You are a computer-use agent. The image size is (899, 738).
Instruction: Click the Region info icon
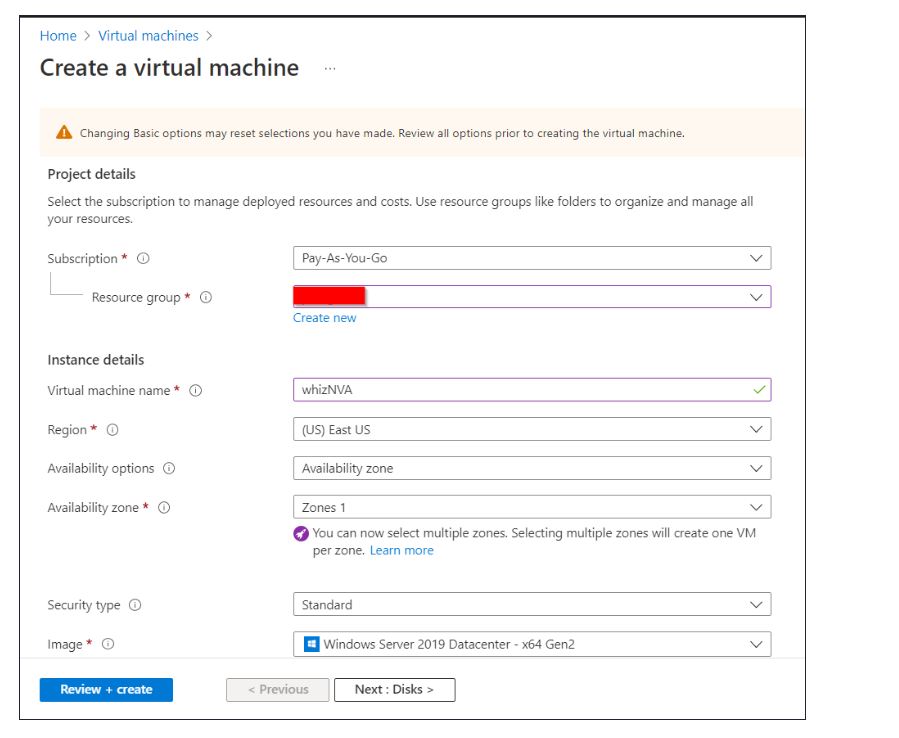[112, 430]
